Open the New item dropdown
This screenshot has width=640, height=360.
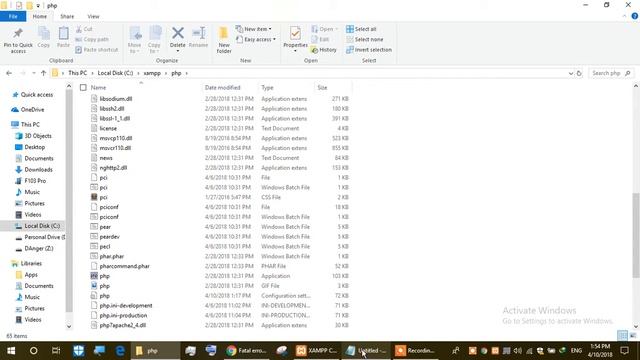tap(253, 29)
